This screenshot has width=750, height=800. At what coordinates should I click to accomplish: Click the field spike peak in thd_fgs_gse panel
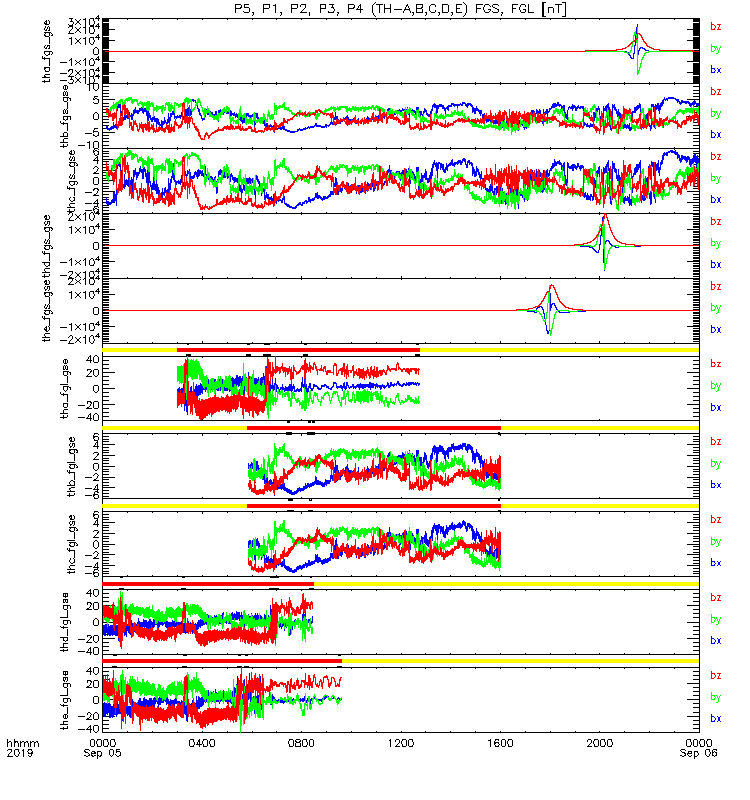[x=605, y=216]
